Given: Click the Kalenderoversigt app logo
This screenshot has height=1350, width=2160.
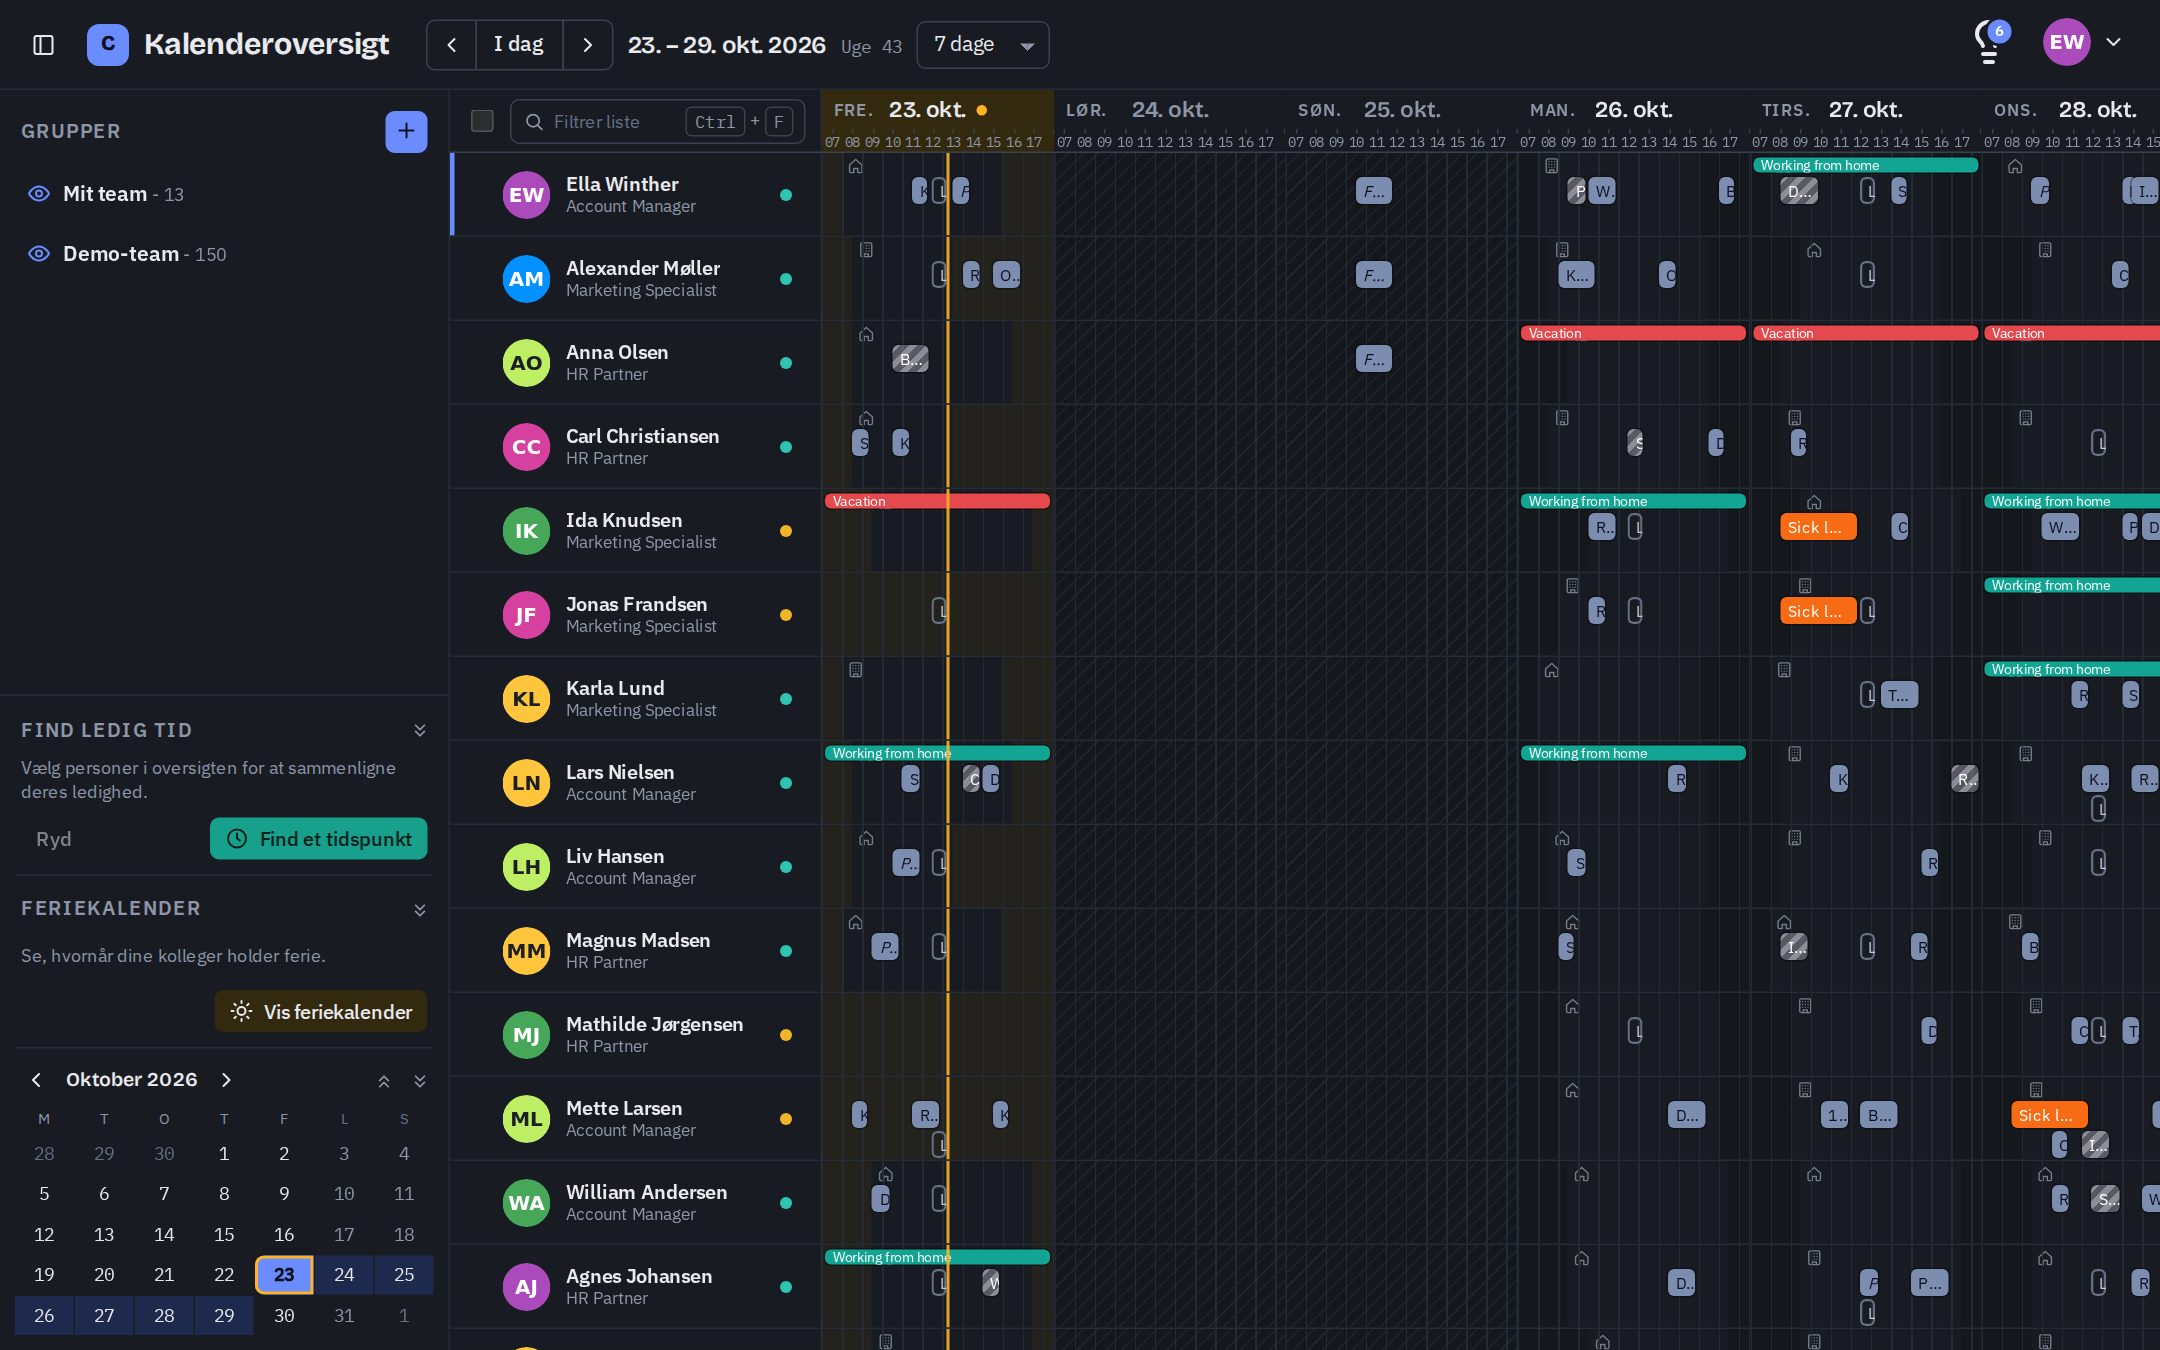Looking at the screenshot, I should click(108, 44).
